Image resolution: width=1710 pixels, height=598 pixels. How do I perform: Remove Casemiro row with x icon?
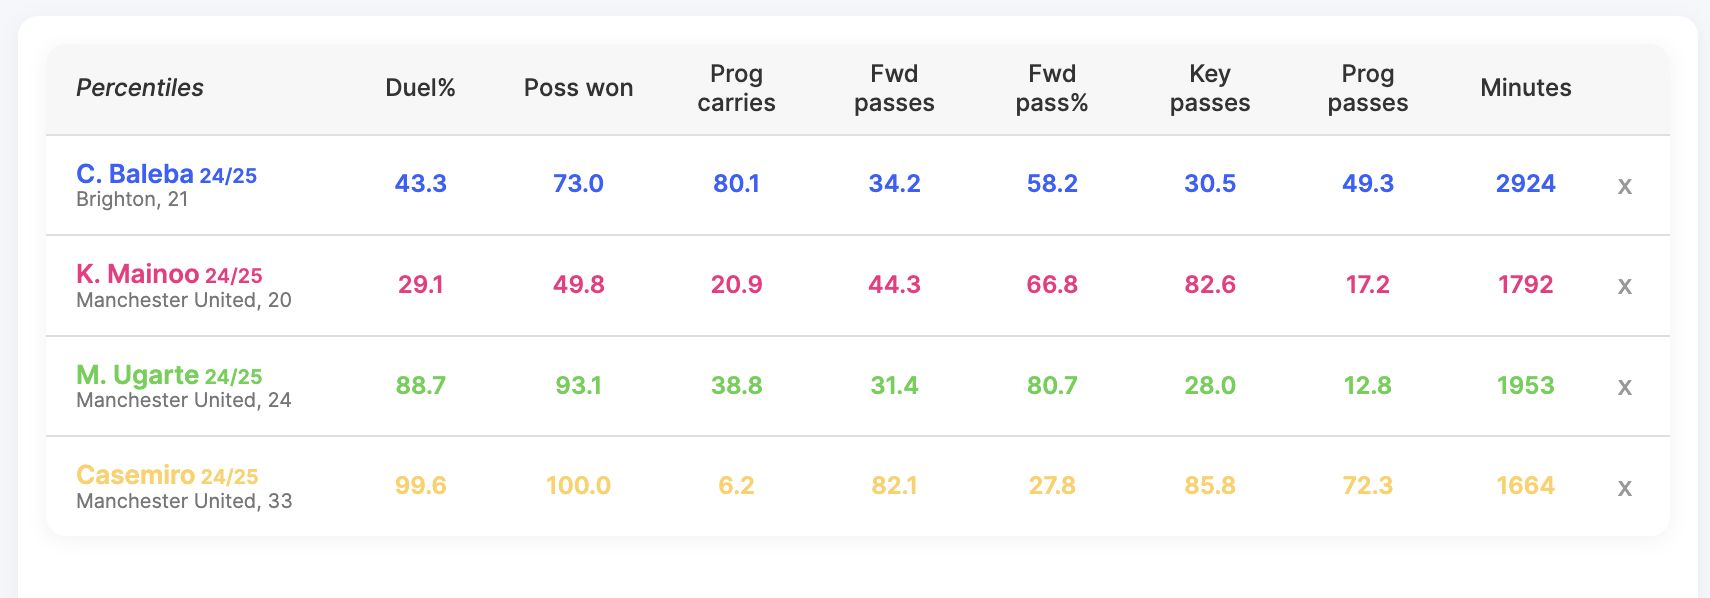(x=1624, y=488)
